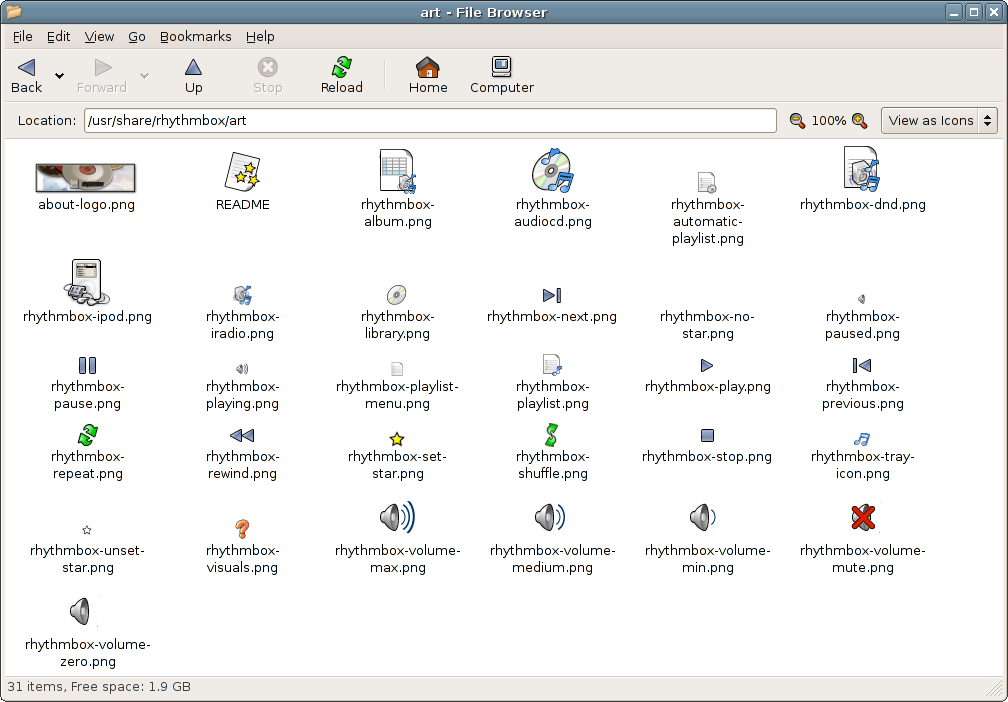
Task: Select the rhythmbox-library.png disc icon
Action: [x=397, y=295]
